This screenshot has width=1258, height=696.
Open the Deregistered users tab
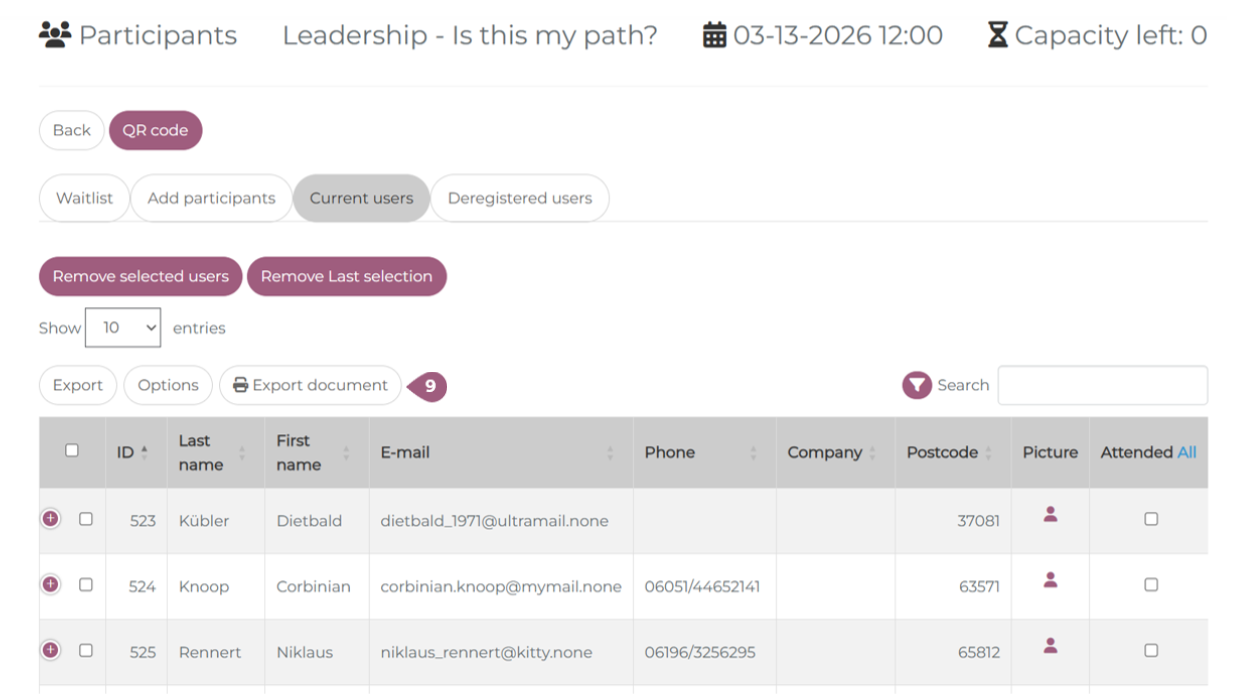(x=519, y=198)
